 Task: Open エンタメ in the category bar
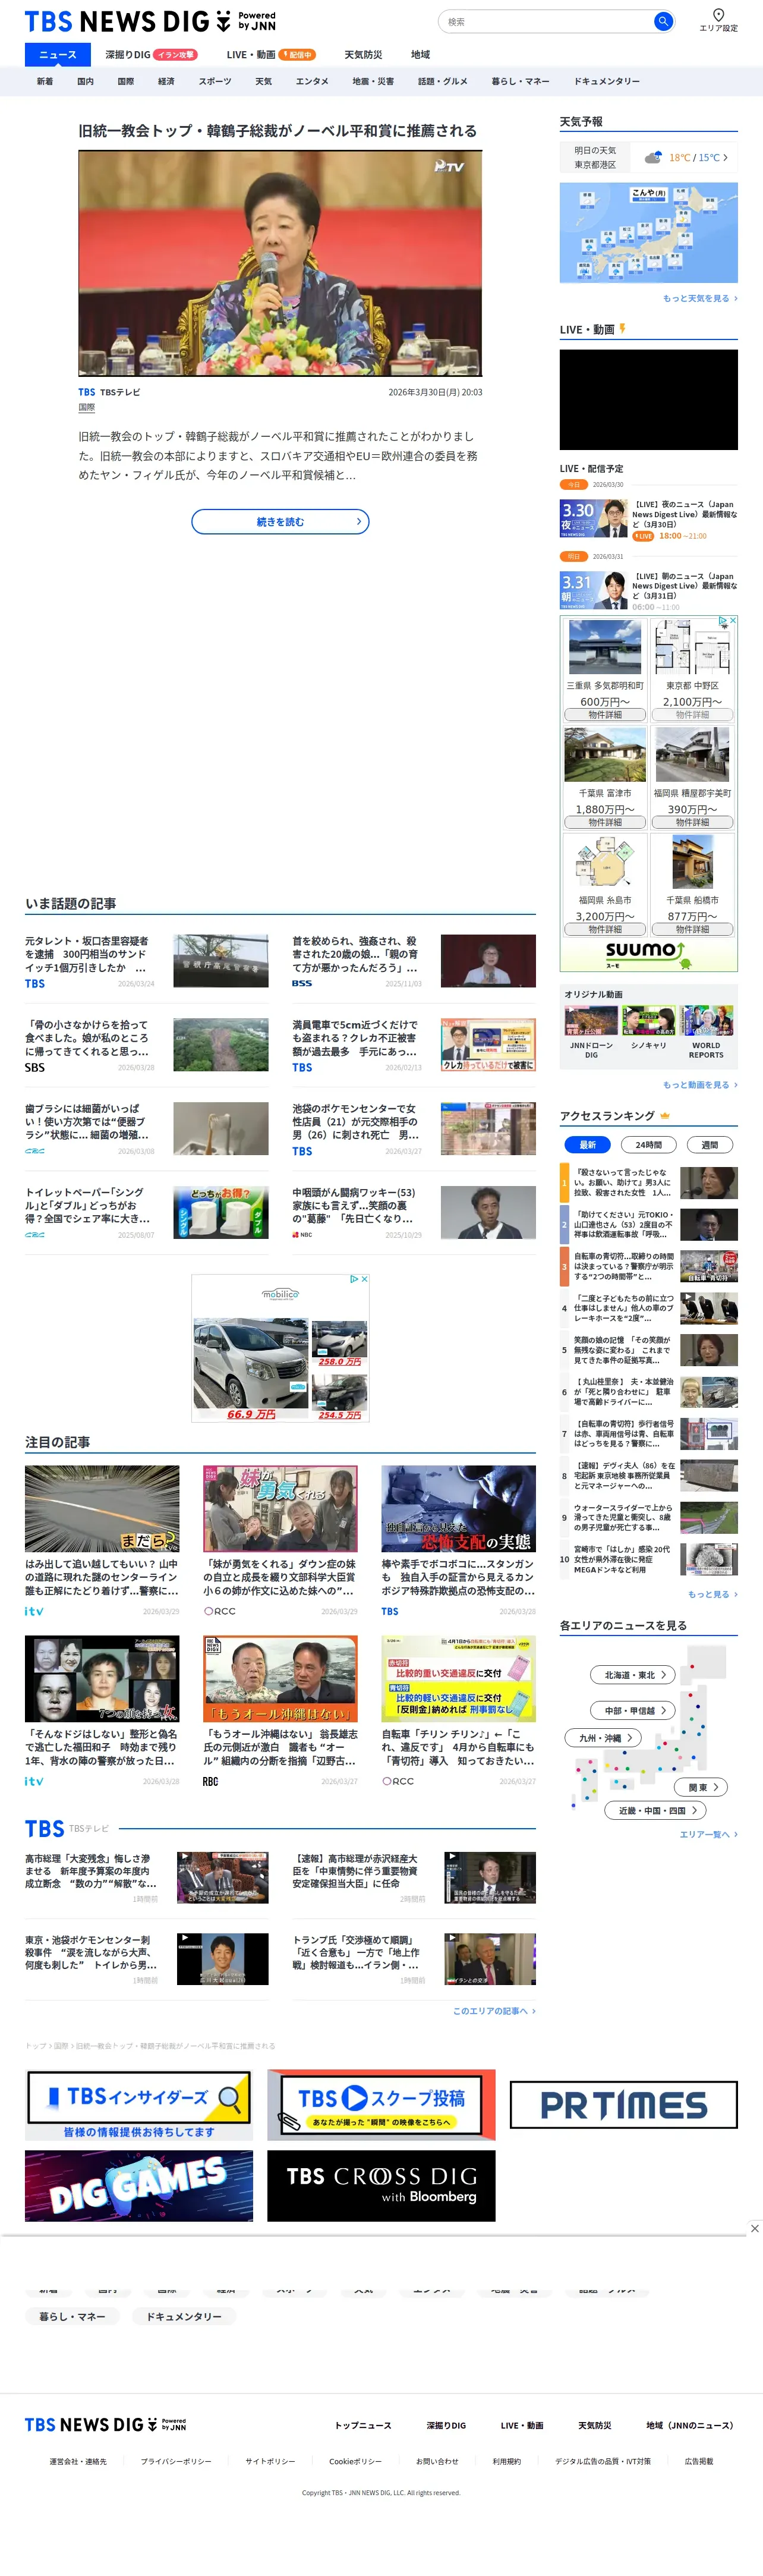(312, 81)
